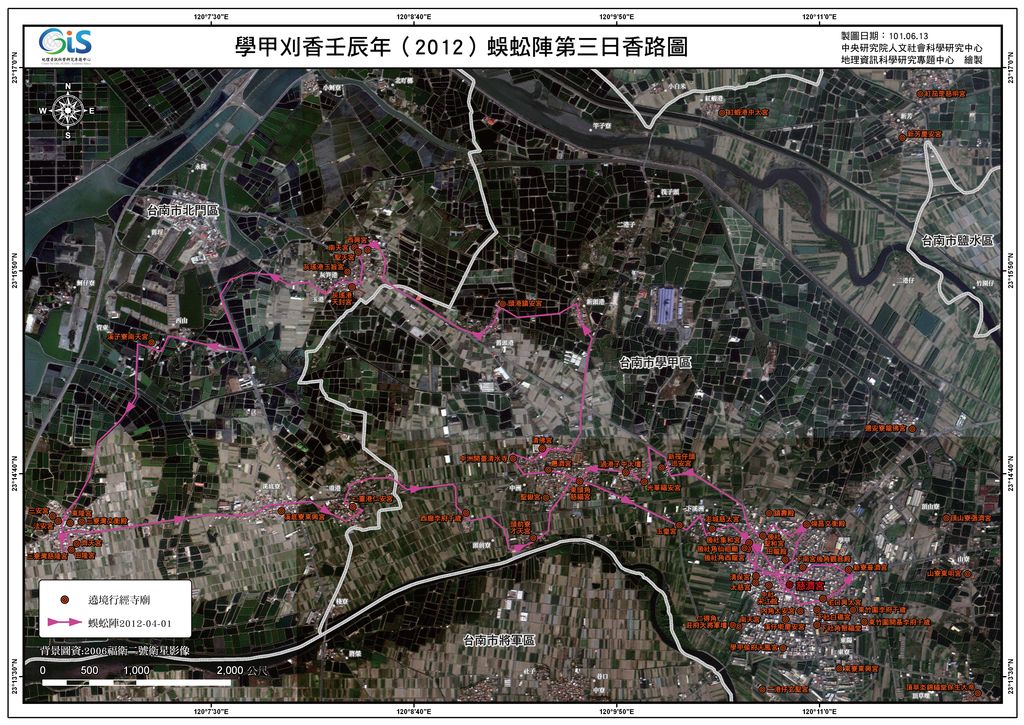
Task: Click the blue-roofed building on the map
Action: click(667, 305)
